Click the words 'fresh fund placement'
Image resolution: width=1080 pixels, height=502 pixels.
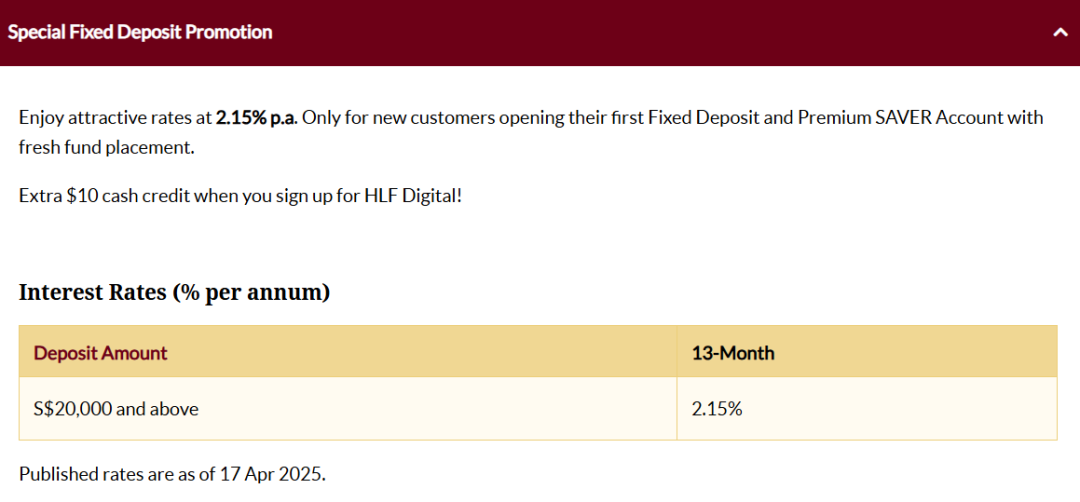[x=105, y=147]
